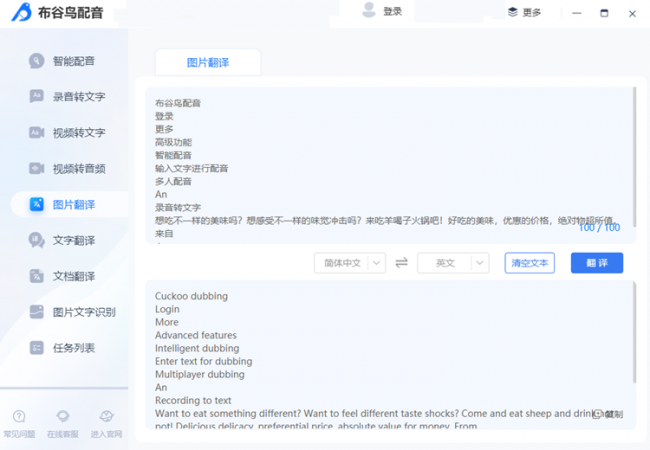Open the 英文 target language dropdown
This screenshot has height=450, width=650.
click(453, 263)
